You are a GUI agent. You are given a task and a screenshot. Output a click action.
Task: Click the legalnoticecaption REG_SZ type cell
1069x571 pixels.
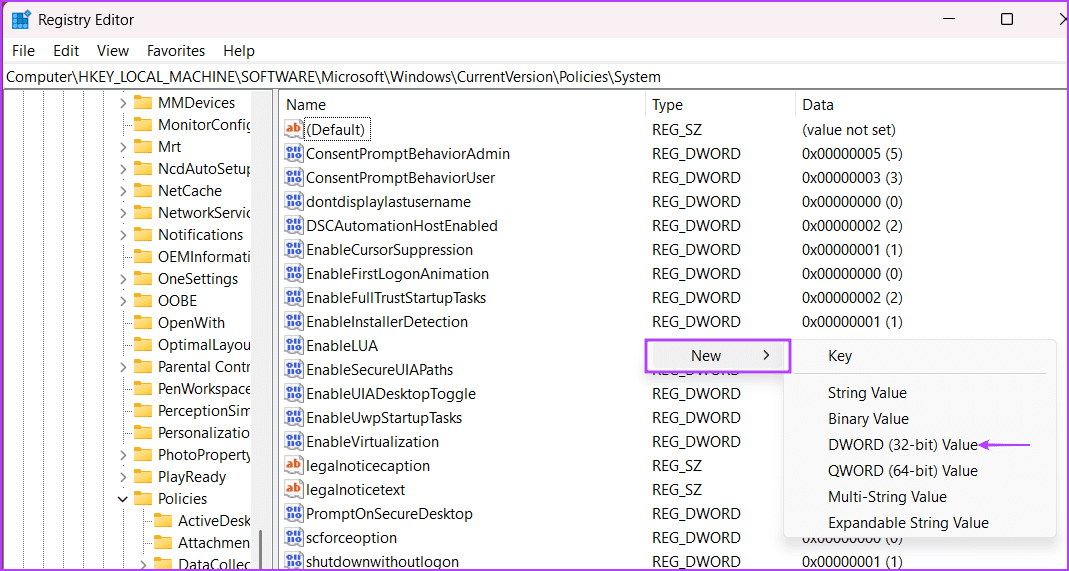tap(676, 465)
